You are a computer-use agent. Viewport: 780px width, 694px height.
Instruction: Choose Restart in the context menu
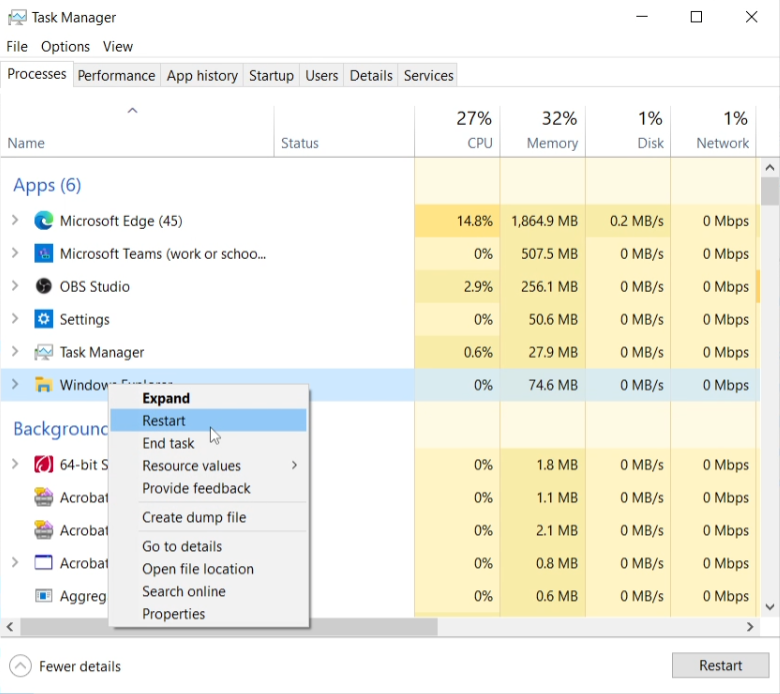click(x=208, y=420)
